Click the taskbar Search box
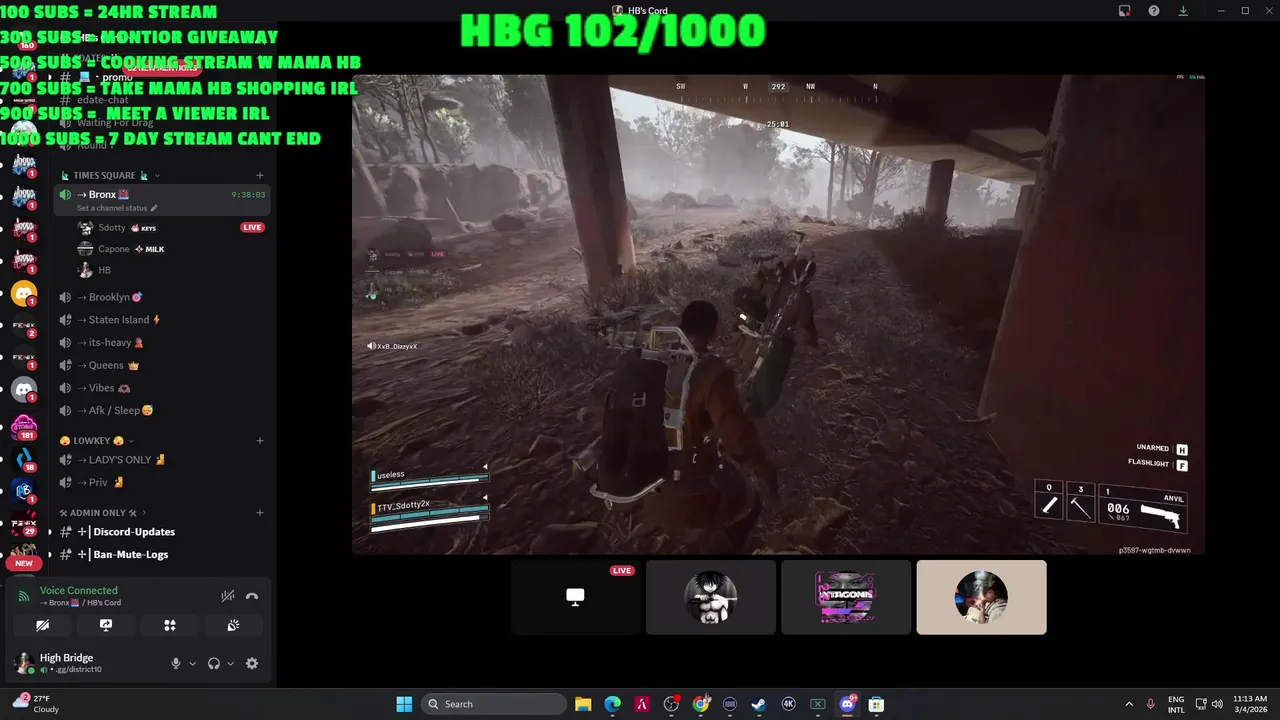This screenshot has width=1280, height=720. 494,704
